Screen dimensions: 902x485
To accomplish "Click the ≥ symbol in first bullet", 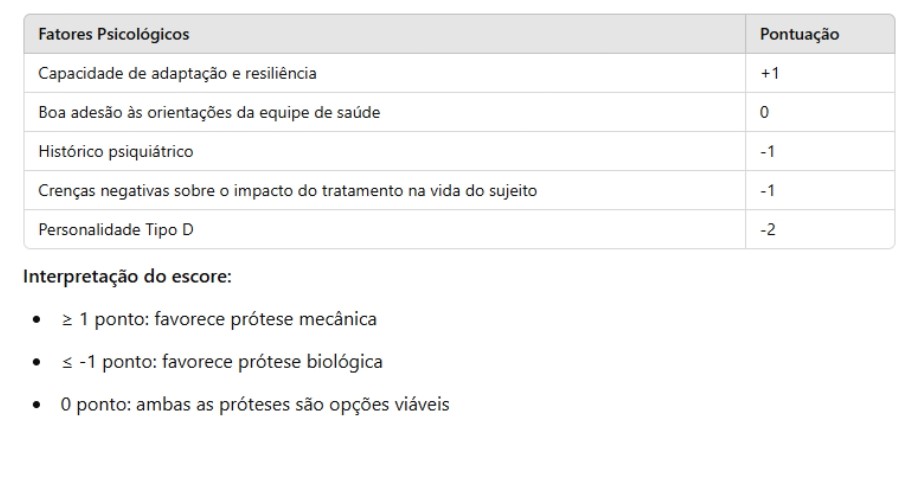I will [67, 320].
